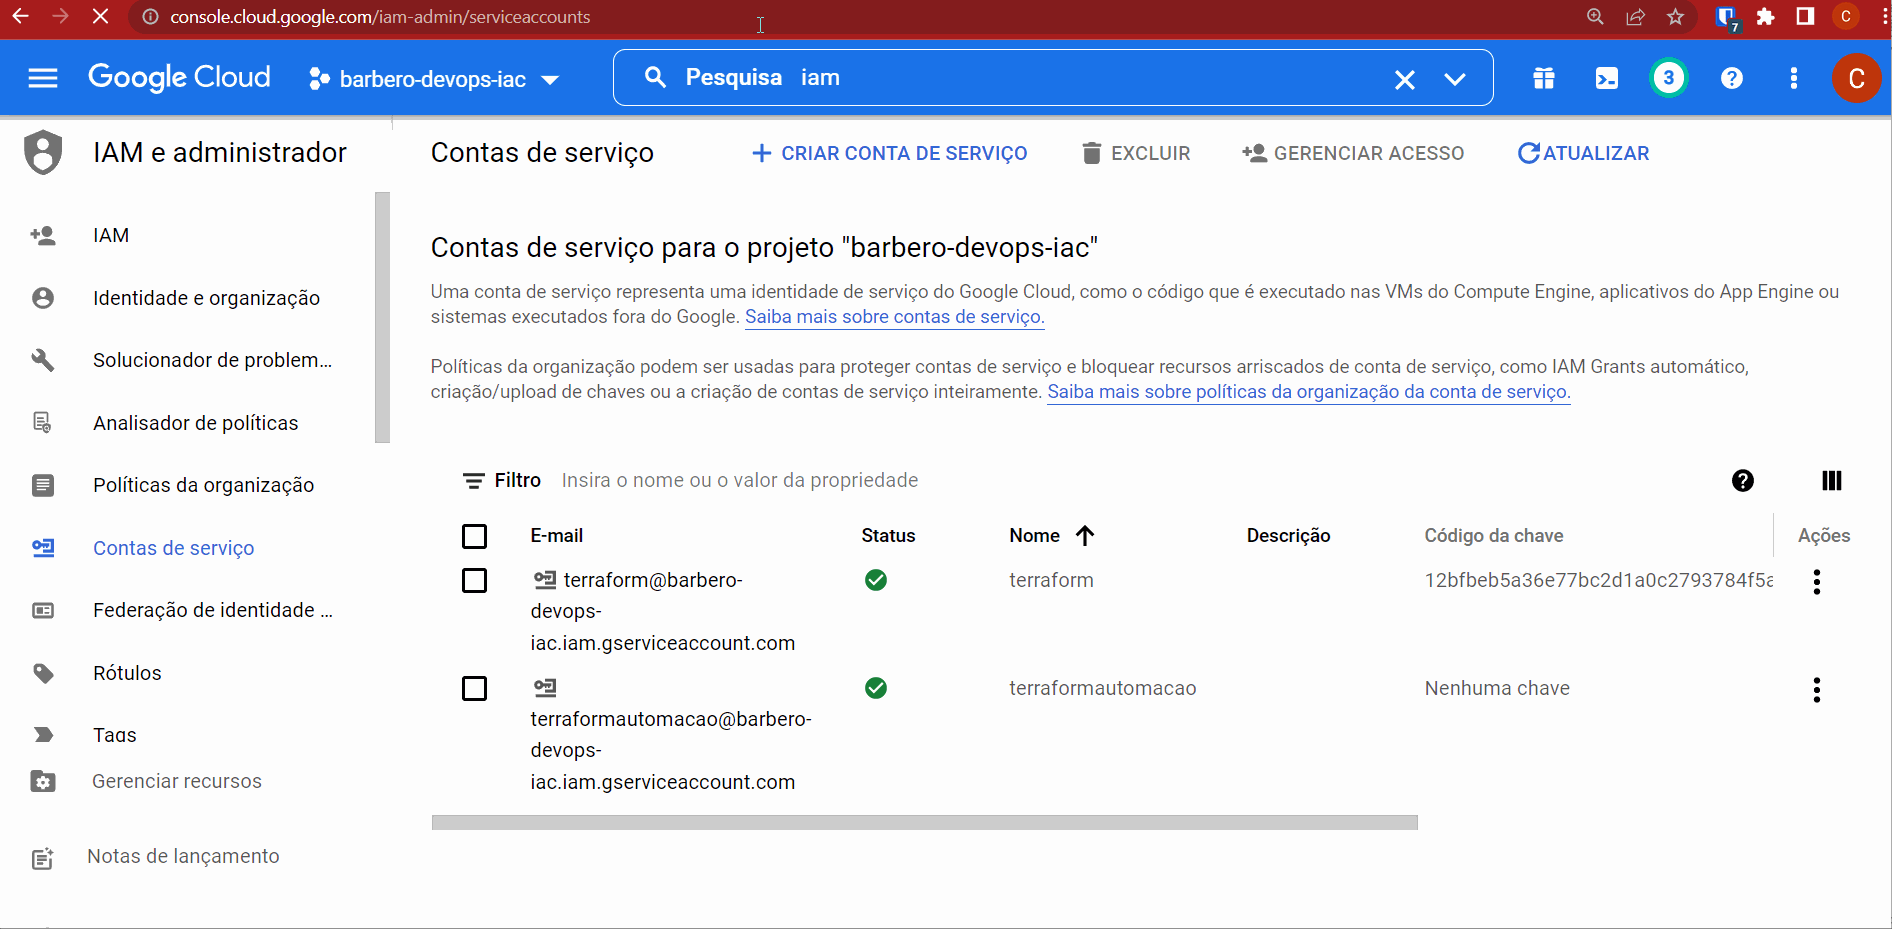Click the sidebar vertical scrollbar
Viewport: 1892px width, 929px height.
(382, 317)
